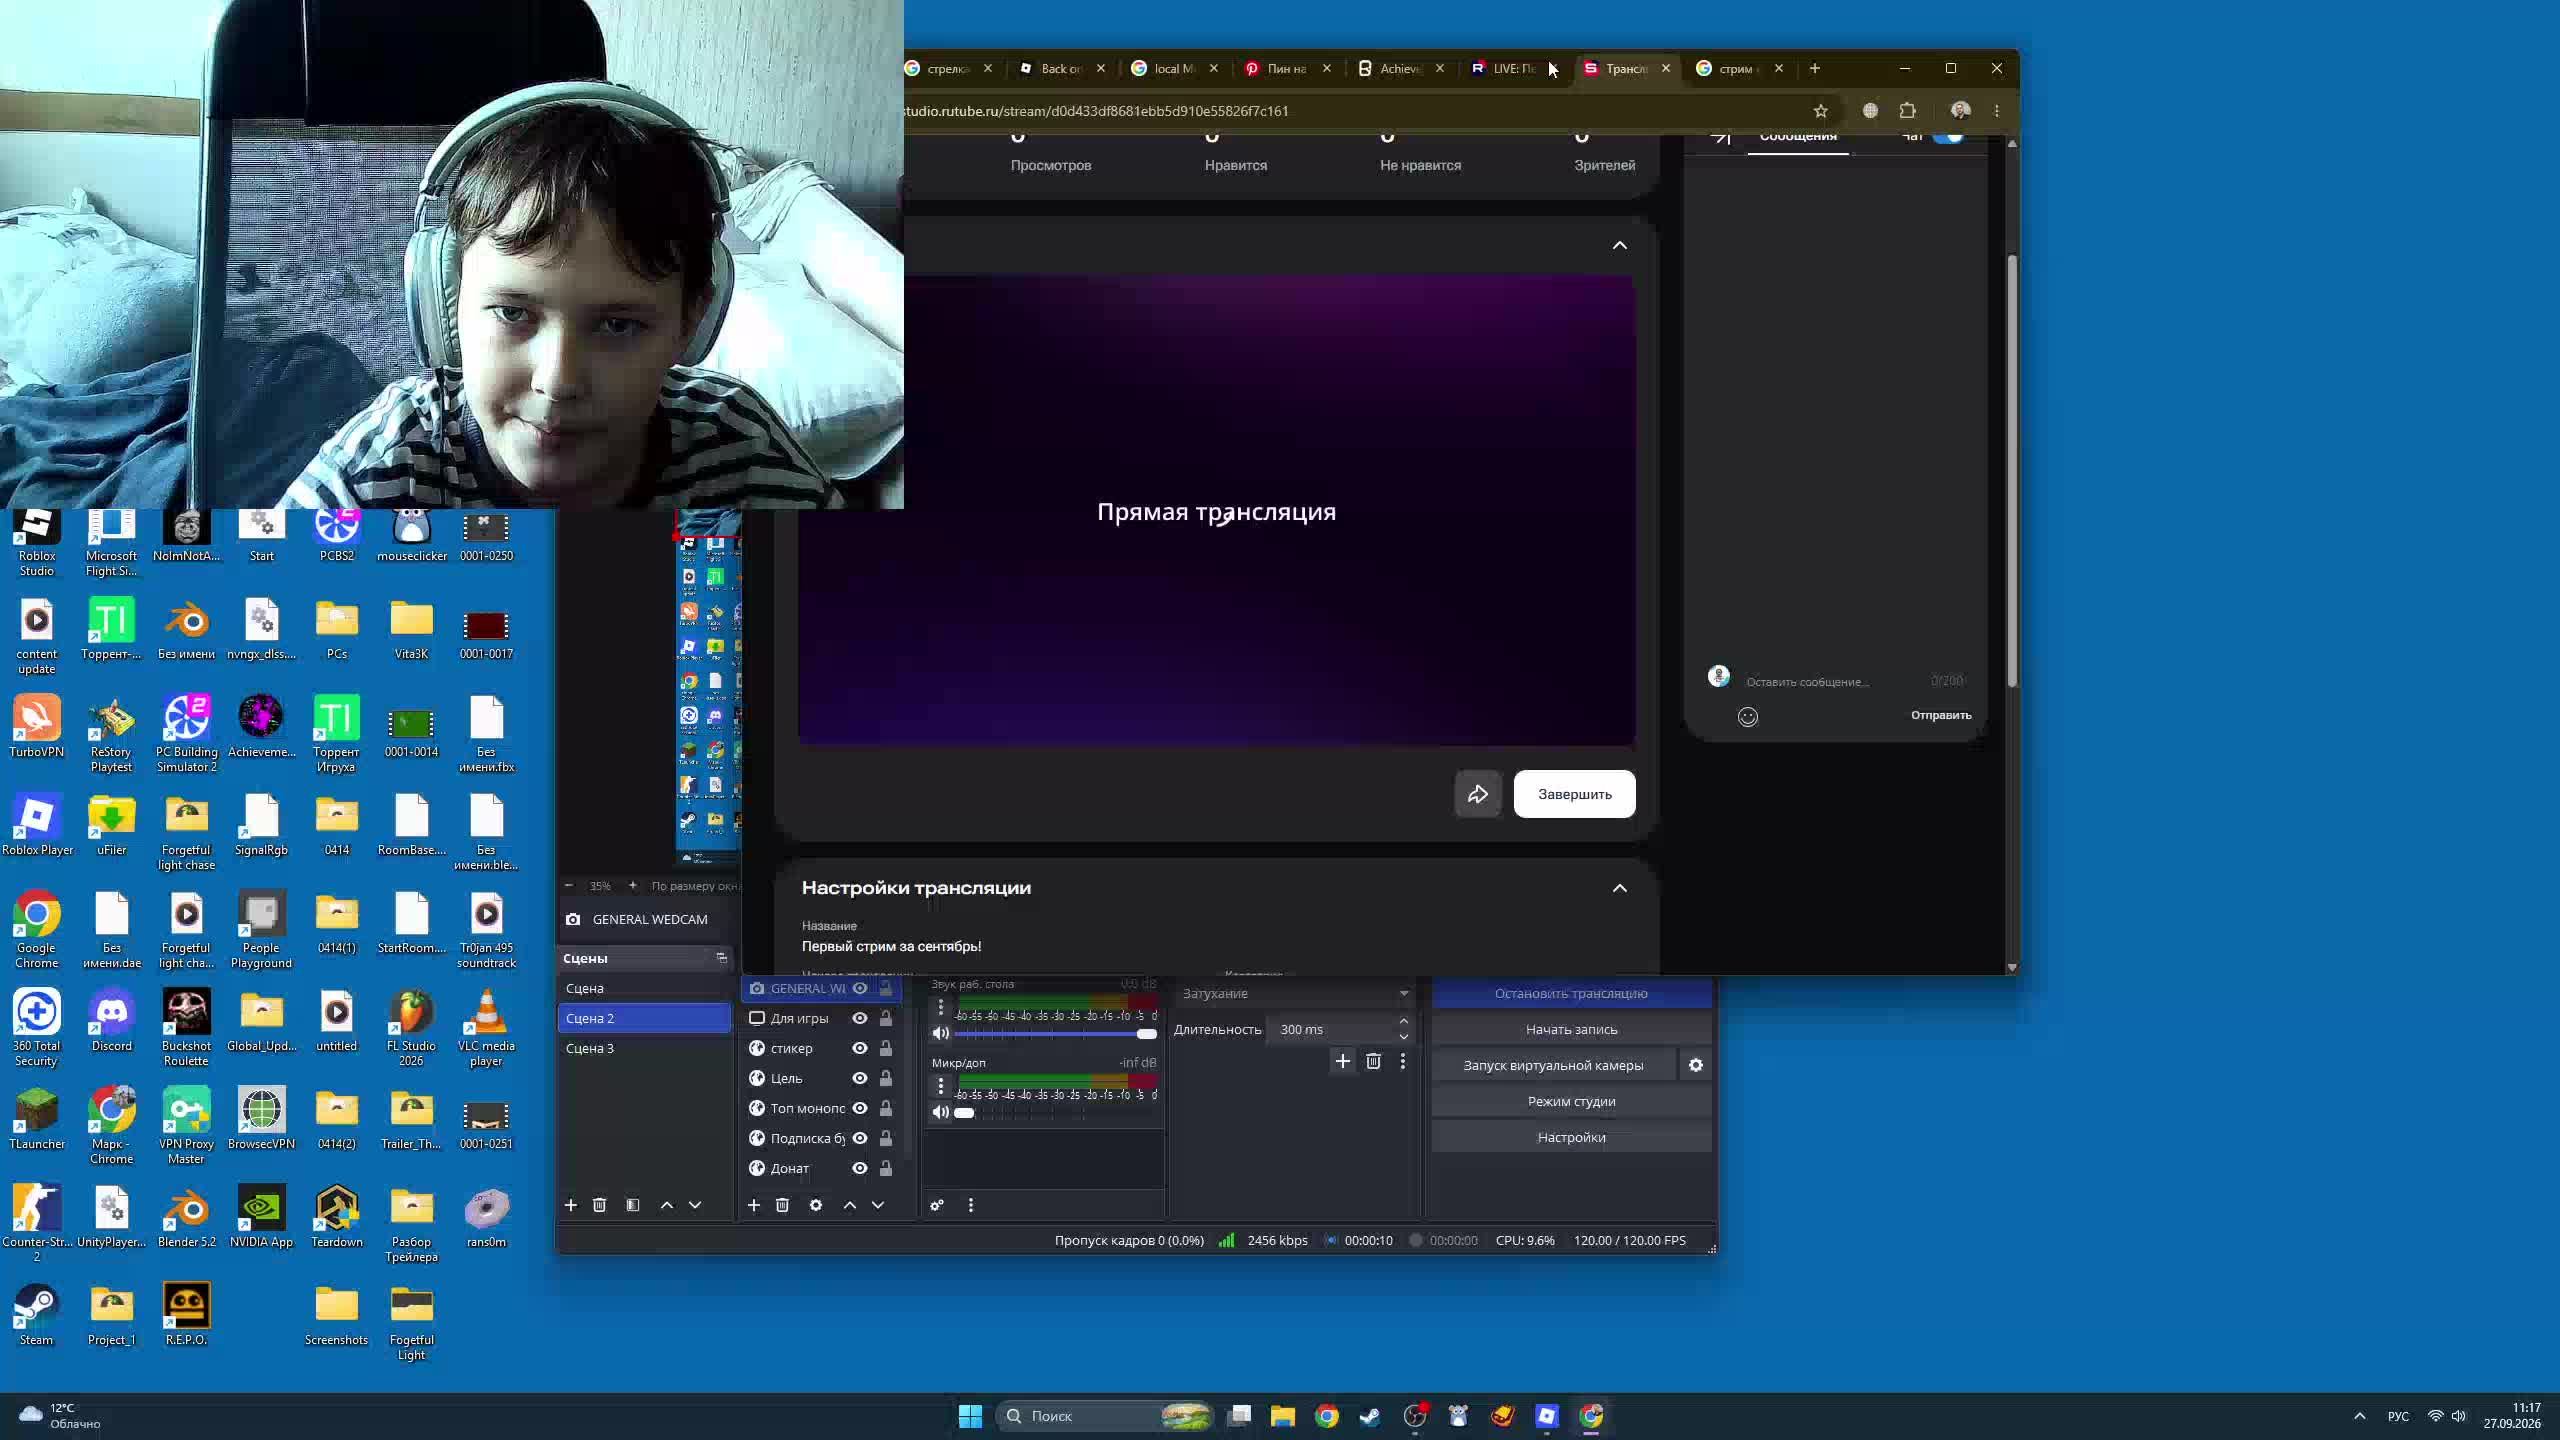2560x1440 pixels.
Task: Select Сцена 3 in the scenes list
Action: point(644,1048)
